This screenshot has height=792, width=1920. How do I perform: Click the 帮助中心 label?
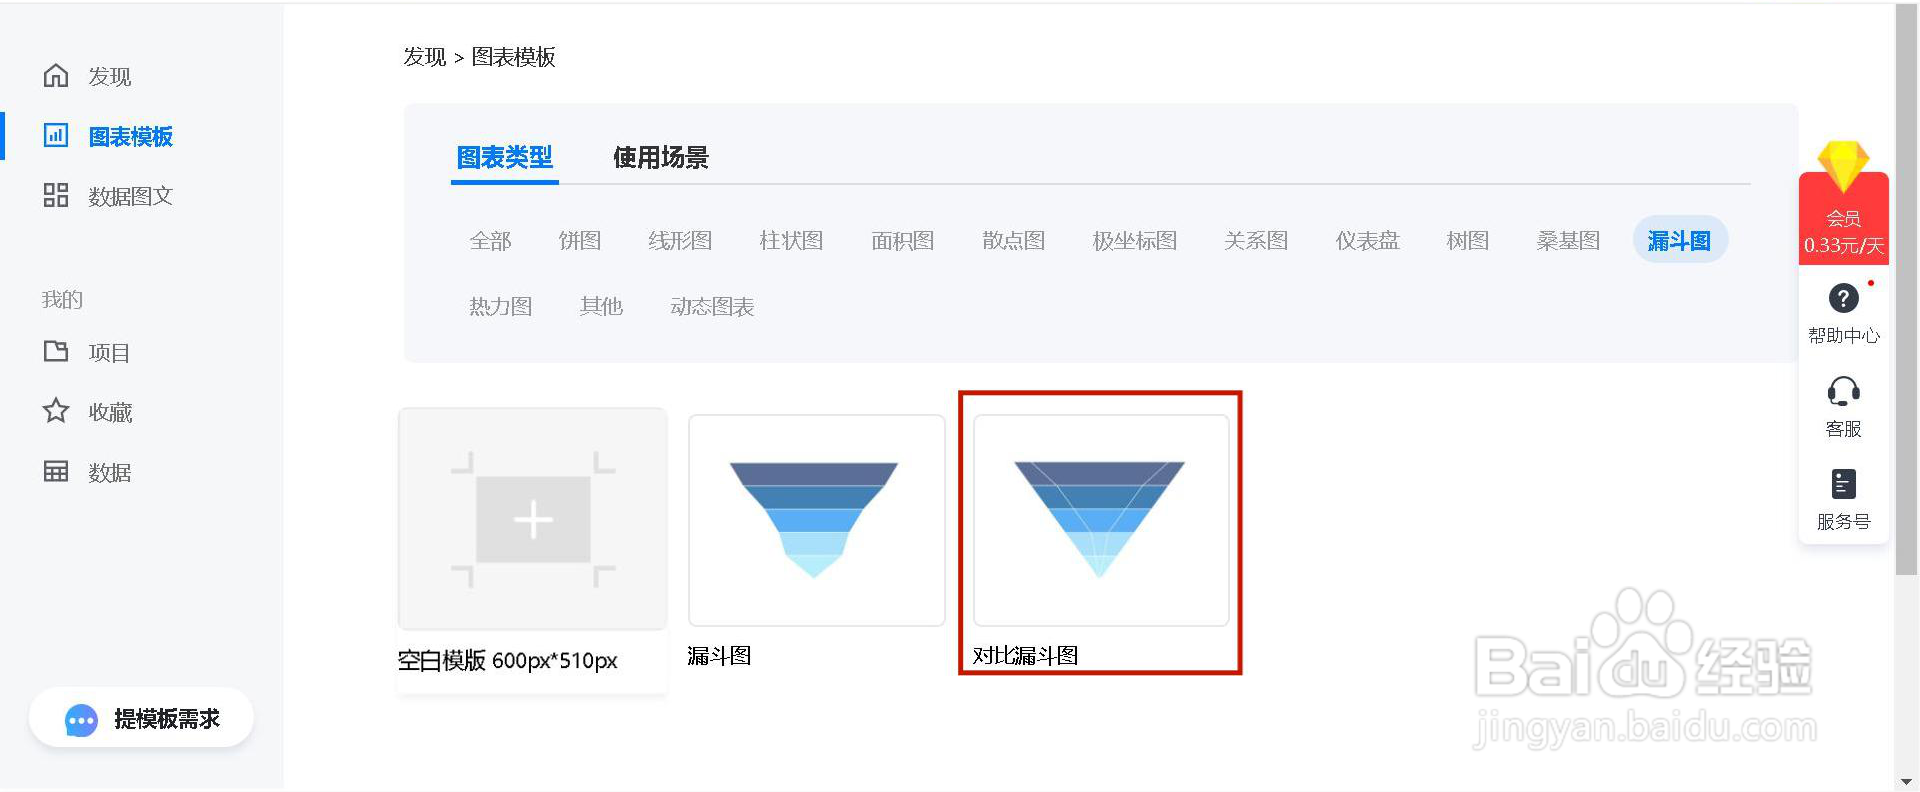tap(1843, 336)
